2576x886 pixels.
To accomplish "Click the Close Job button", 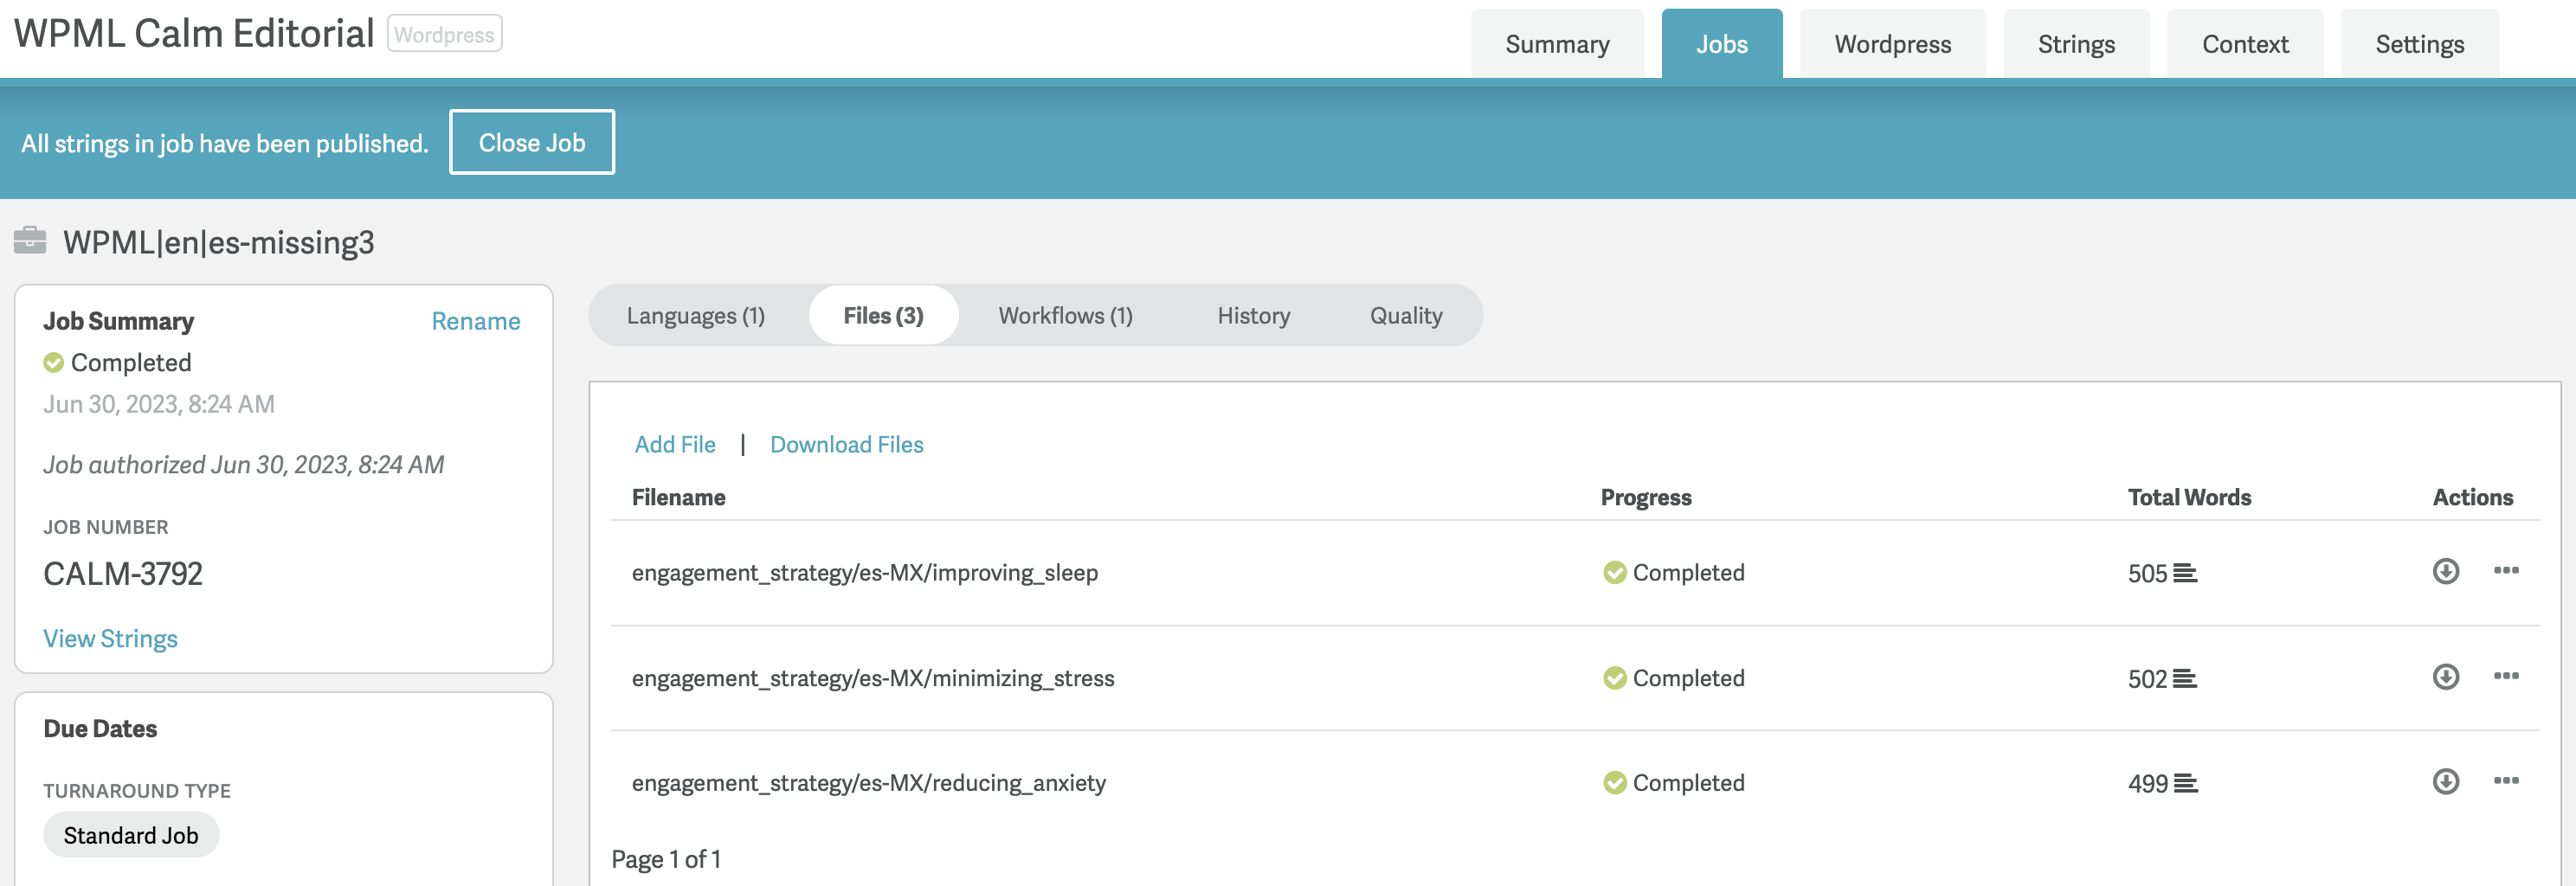I will pyautogui.click(x=531, y=142).
